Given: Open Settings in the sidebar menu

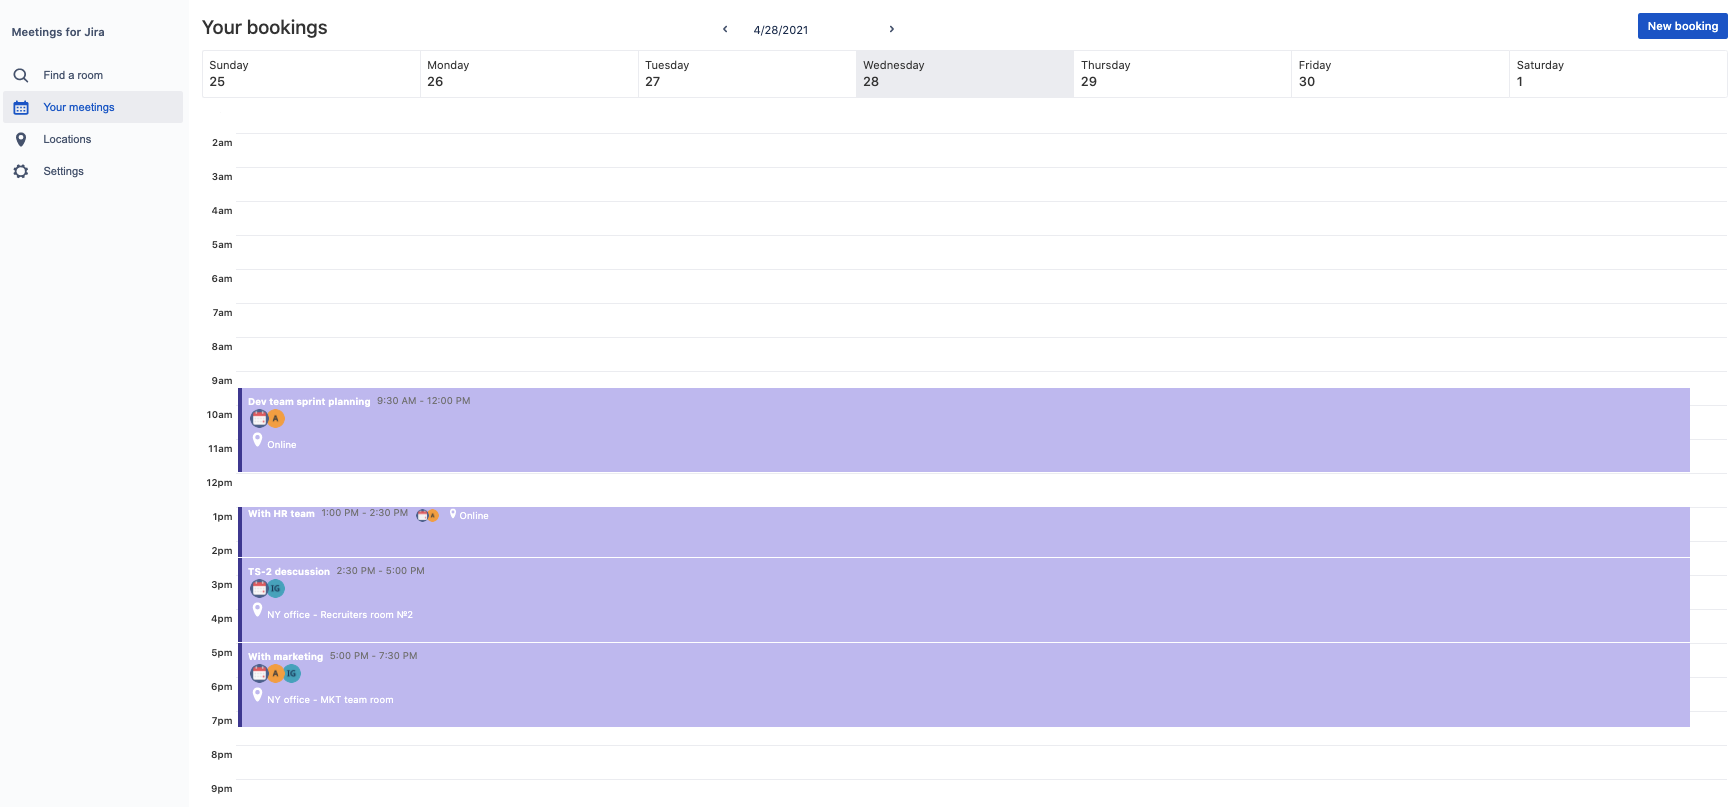Looking at the screenshot, I should pyautogui.click(x=63, y=171).
